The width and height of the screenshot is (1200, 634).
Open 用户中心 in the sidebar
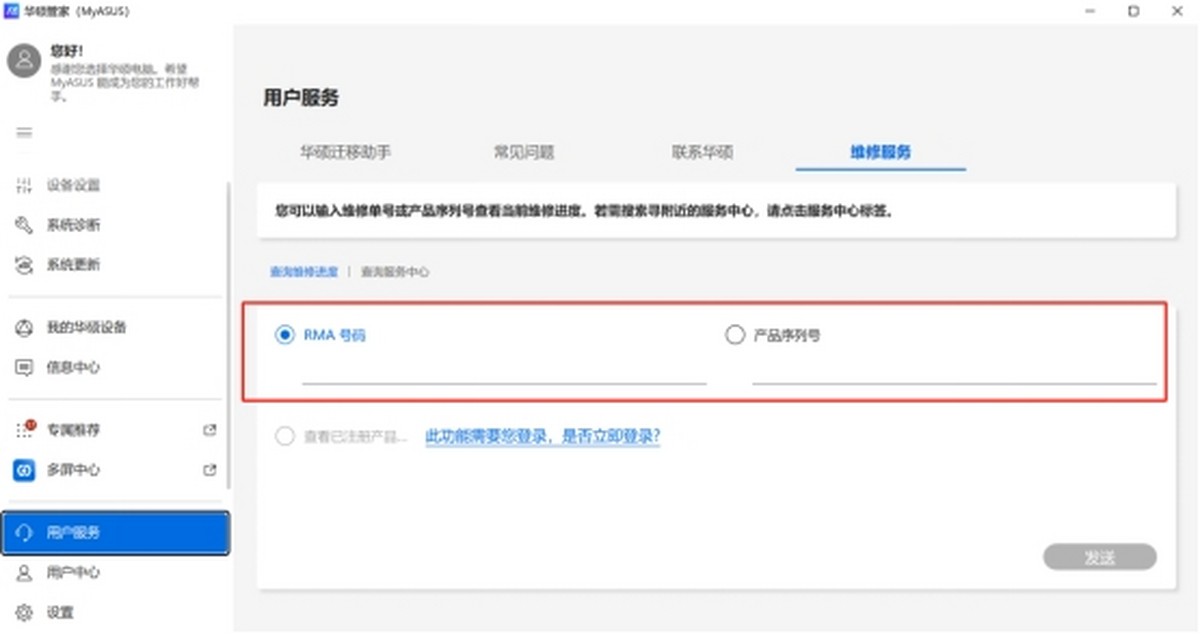click(73, 573)
